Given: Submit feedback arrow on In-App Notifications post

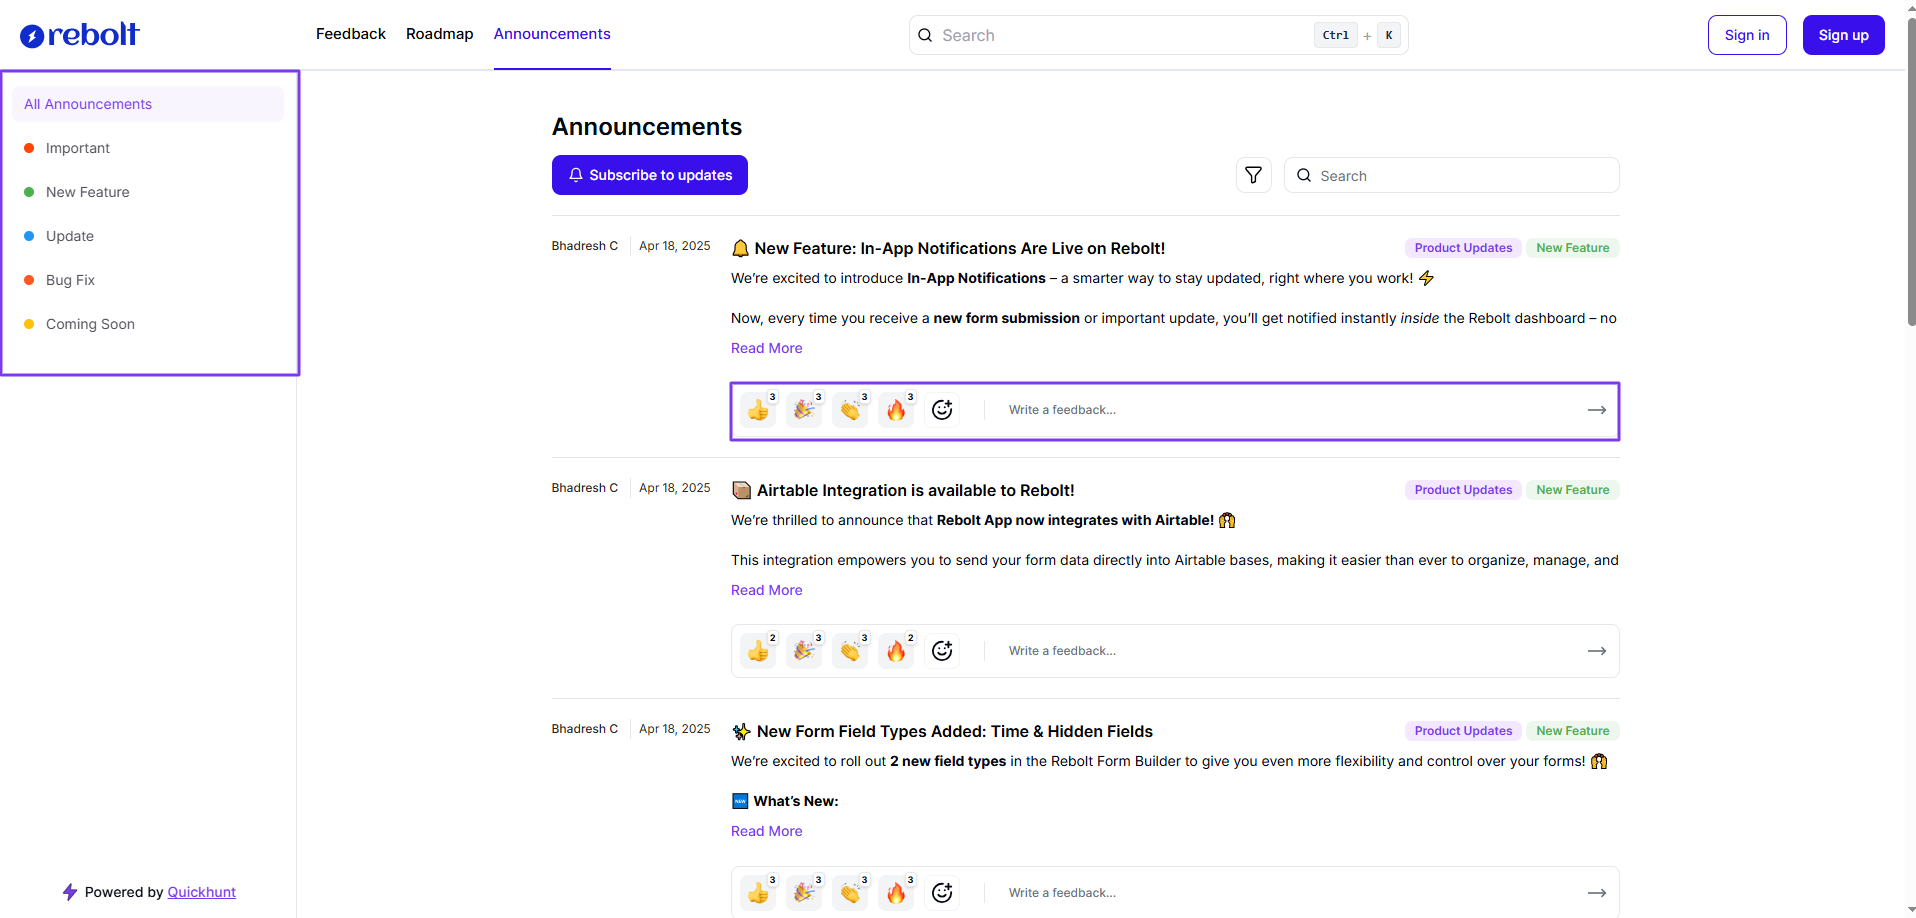Looking at the screenshot, I should [x=1597, y=410].
